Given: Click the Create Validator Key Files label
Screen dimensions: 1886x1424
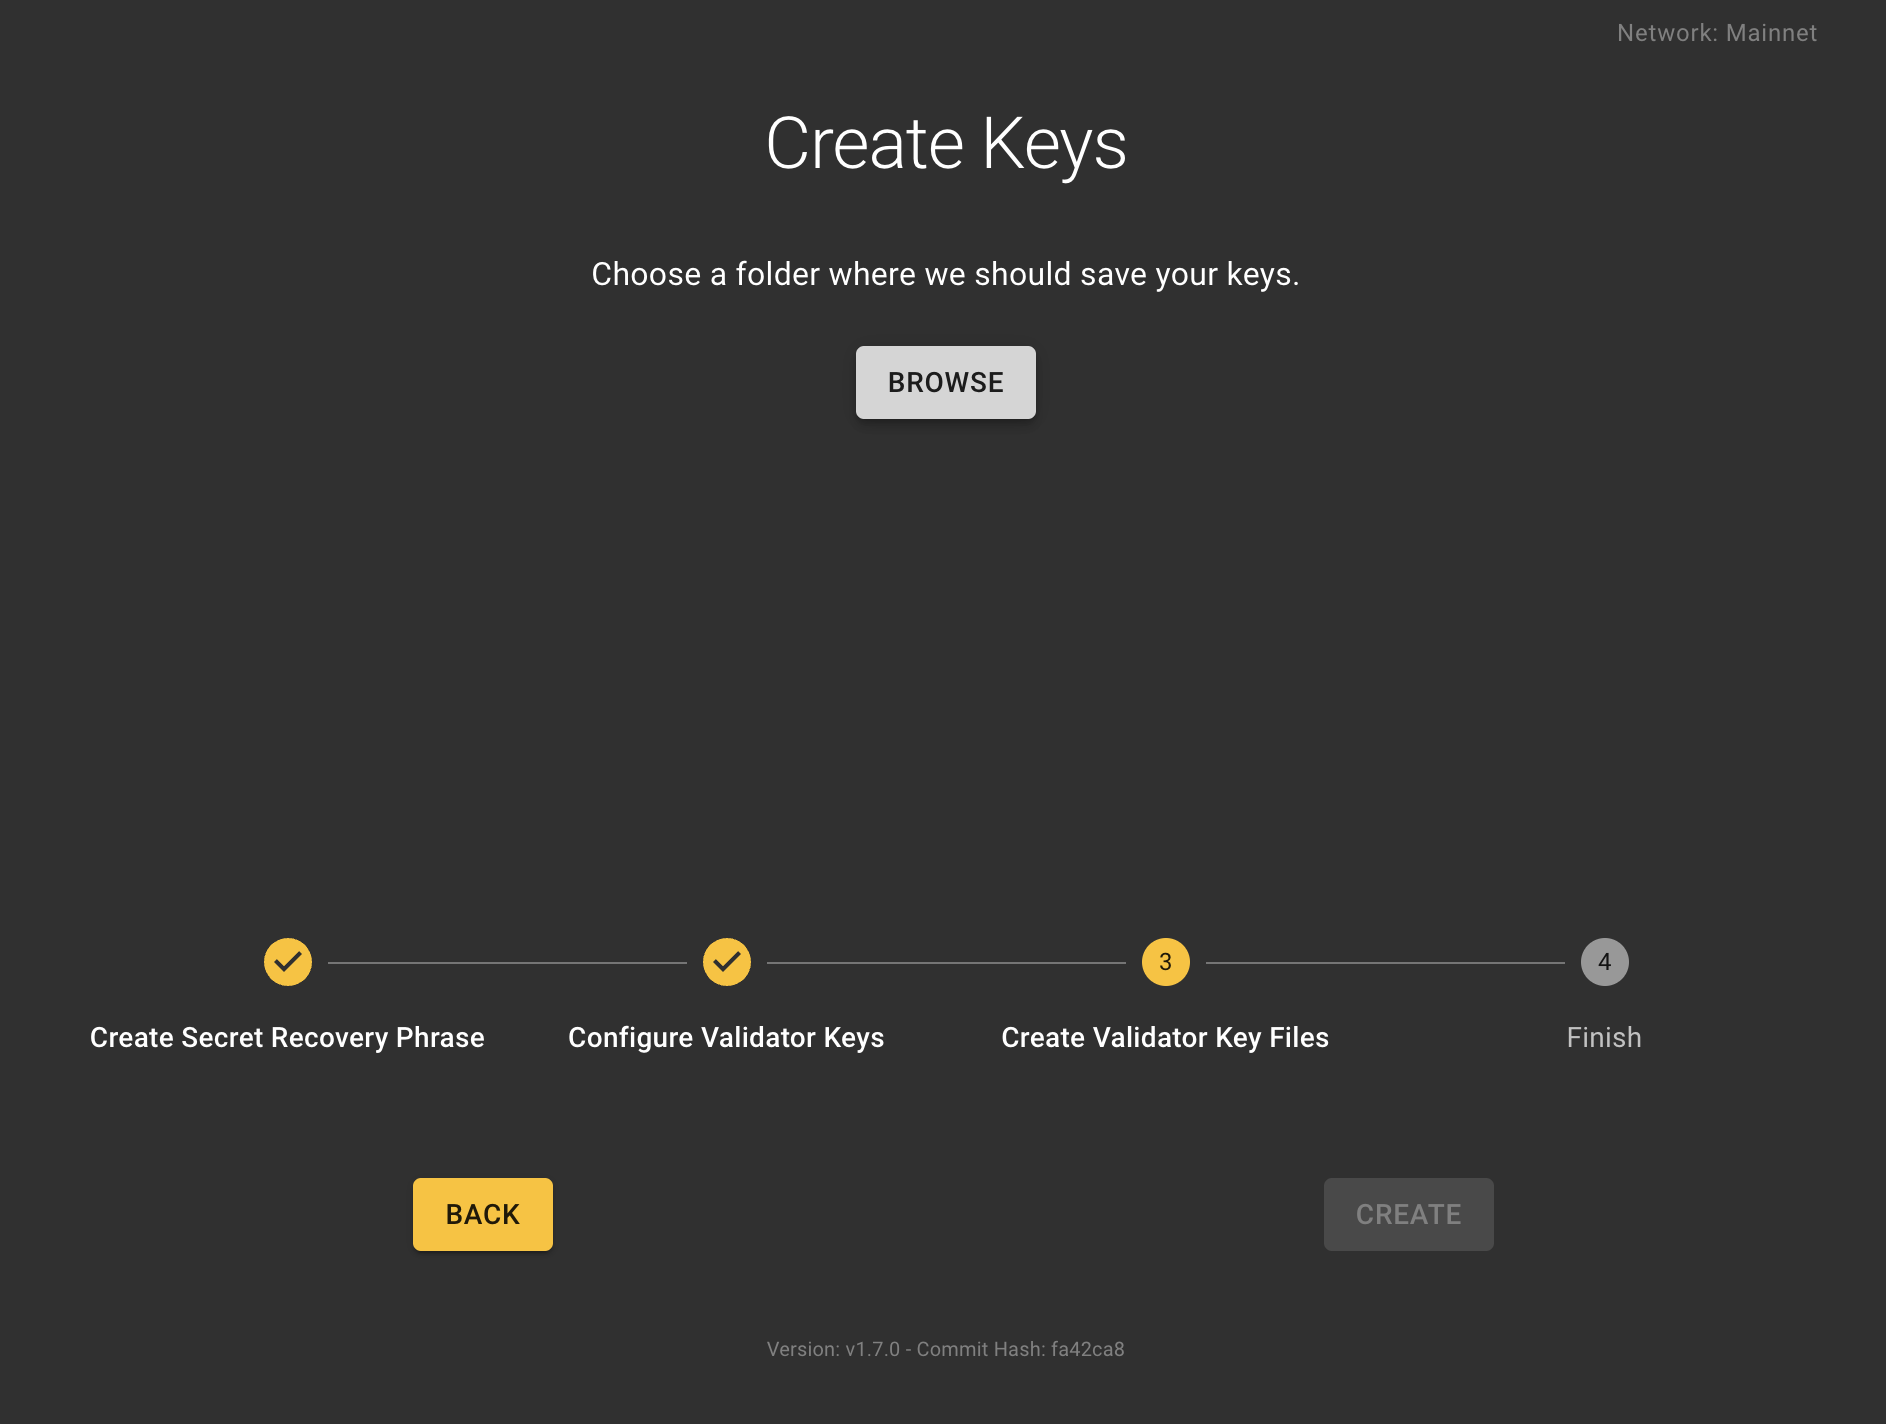Looking at the screenshot, I should tap(1165, 1038).
